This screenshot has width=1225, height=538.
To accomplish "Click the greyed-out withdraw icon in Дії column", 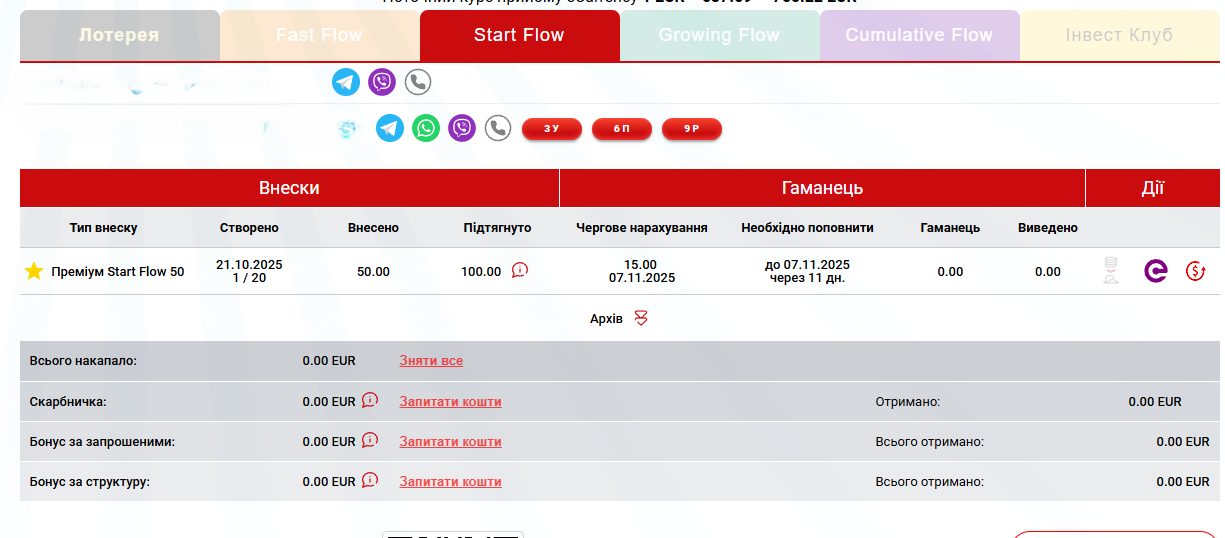I will [1109, 271].
